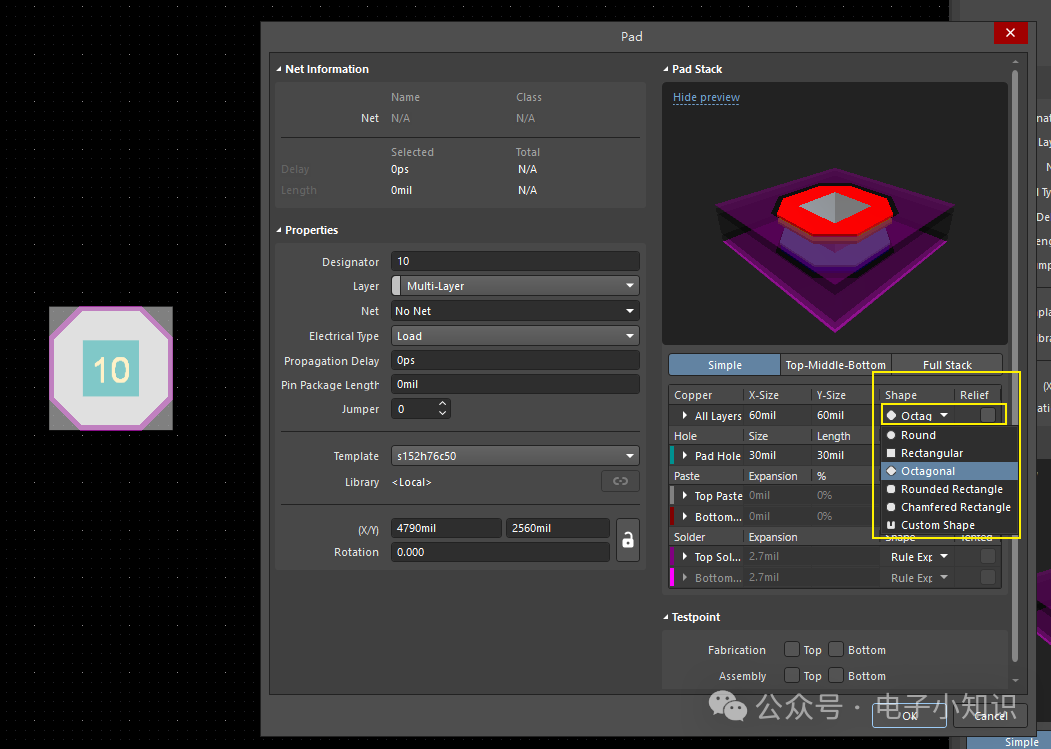Collapse the Pad Stack section
Screen dimensions: 1051x749
pyautogui.click(x=666, y=69)
